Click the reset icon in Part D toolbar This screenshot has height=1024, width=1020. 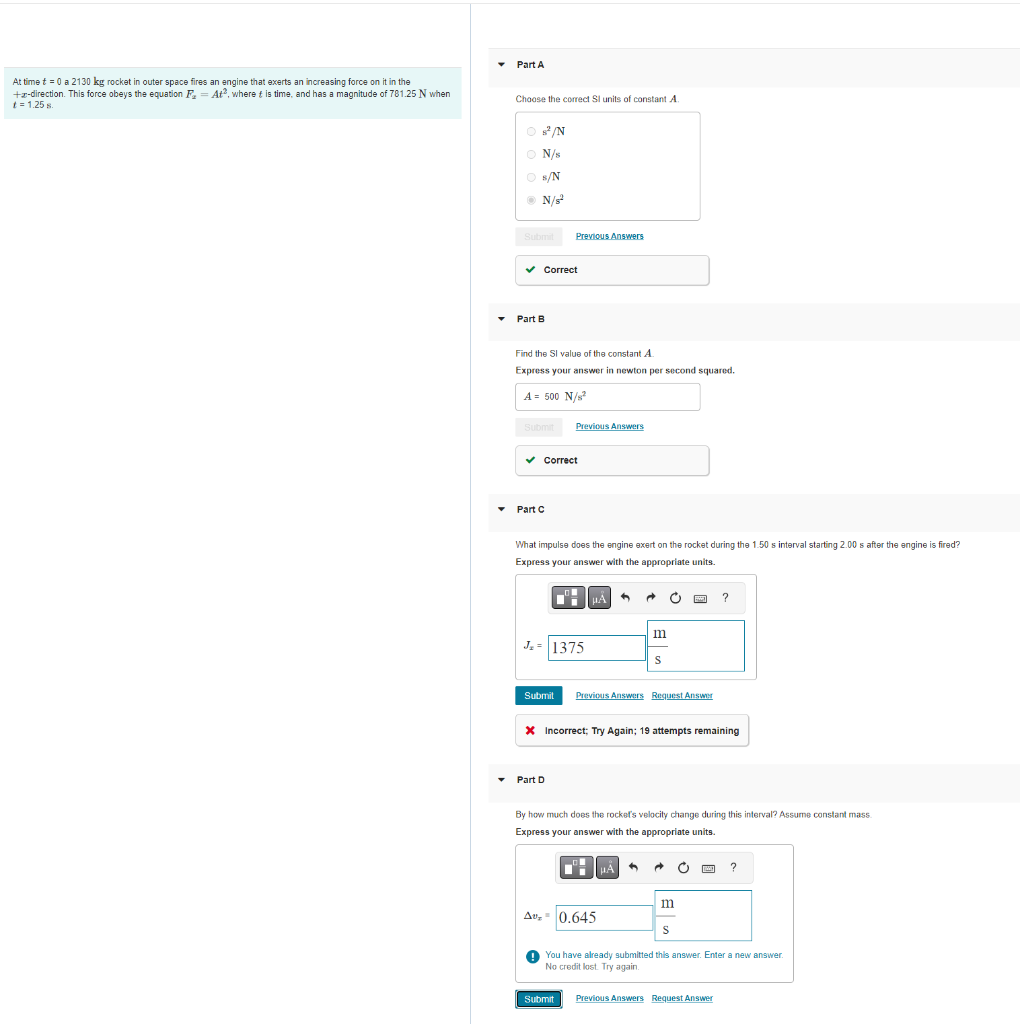point(683,867)
